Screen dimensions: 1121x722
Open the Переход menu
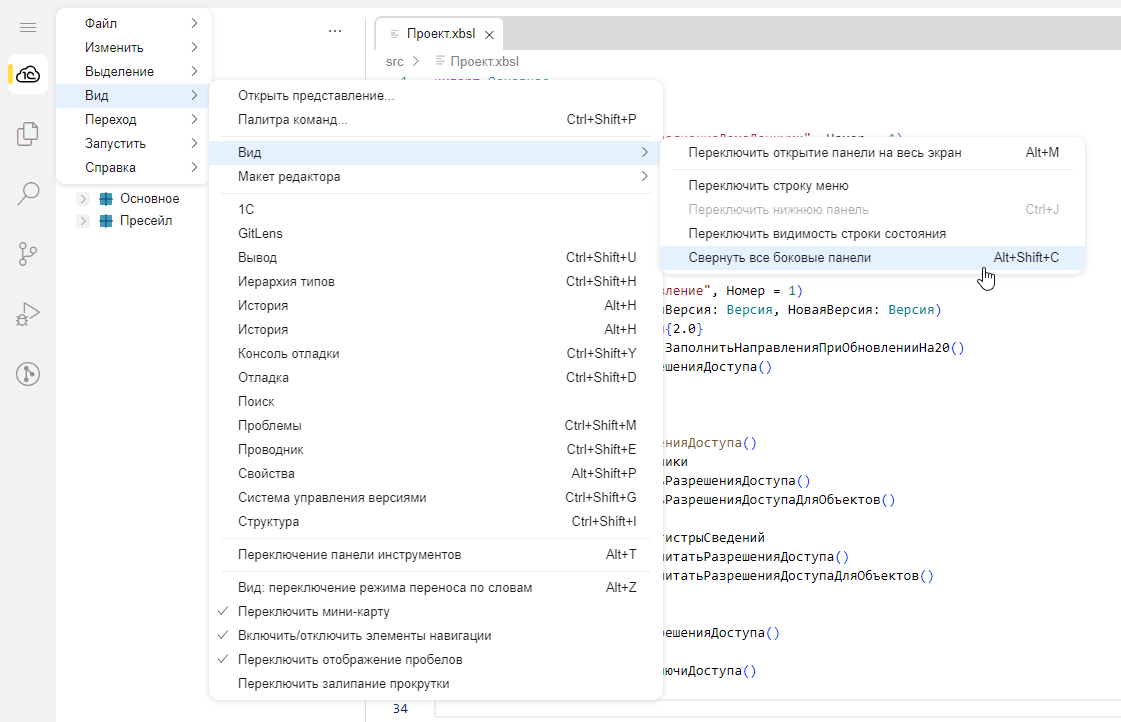point(134,119)
